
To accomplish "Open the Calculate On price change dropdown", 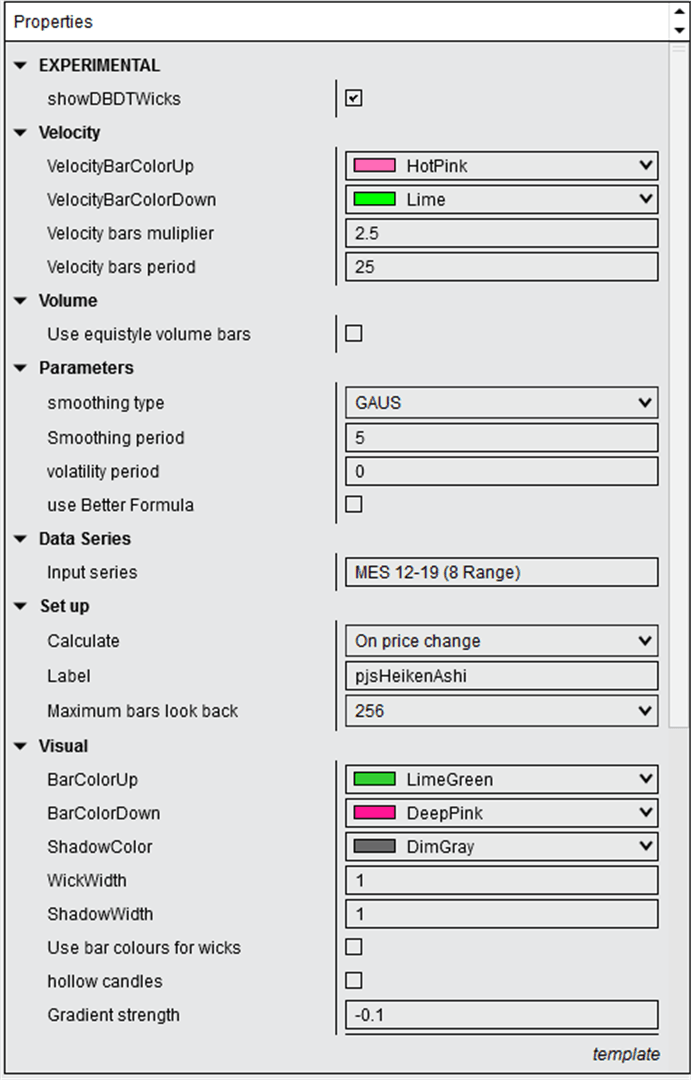I will 502,641.
